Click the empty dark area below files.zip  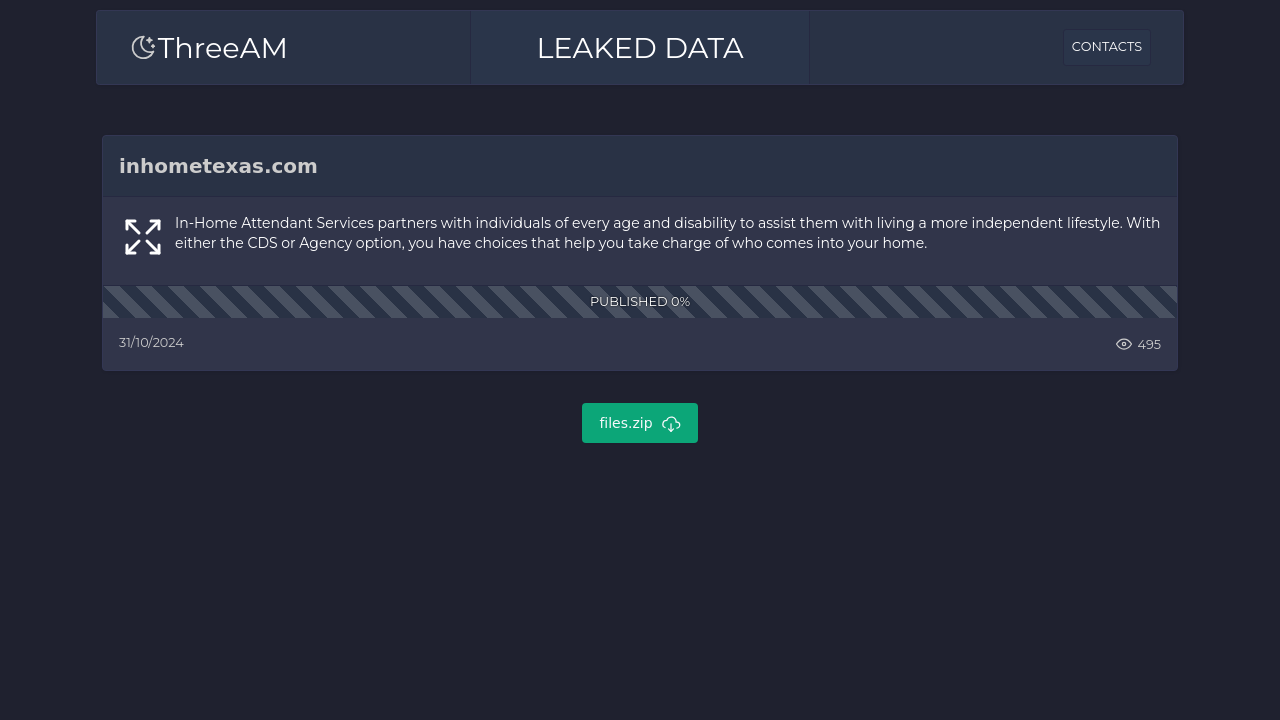point(640,580)
